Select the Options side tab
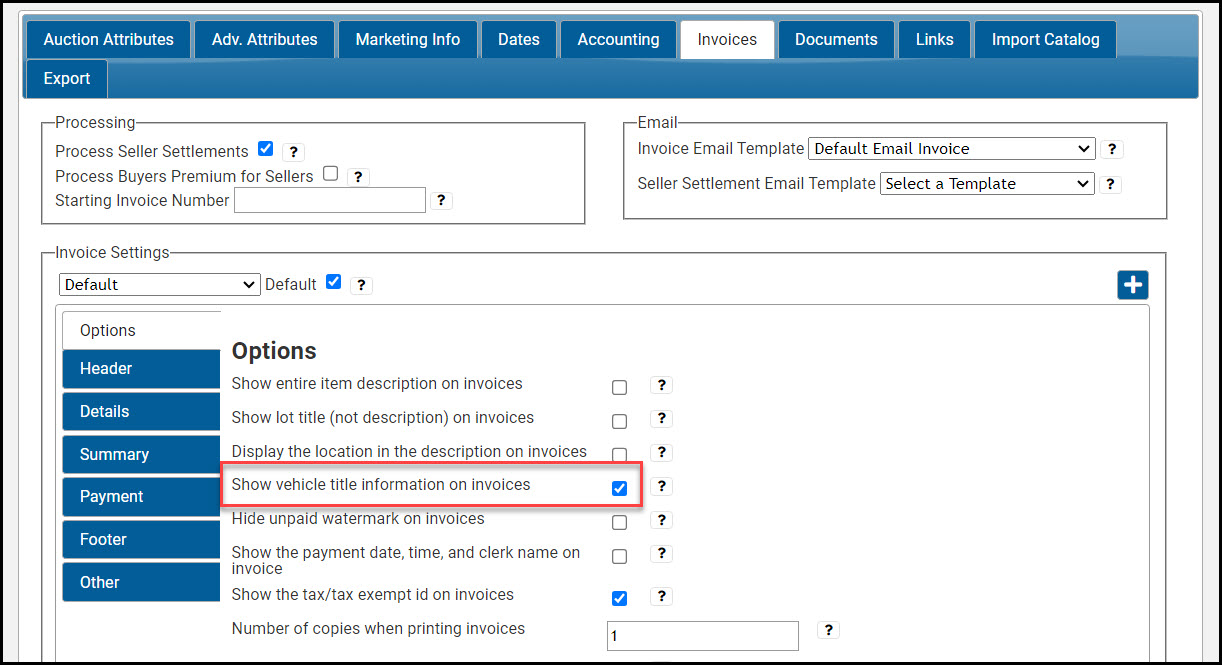This screenshot has height=665, width=1222. [x=141, y=331]
